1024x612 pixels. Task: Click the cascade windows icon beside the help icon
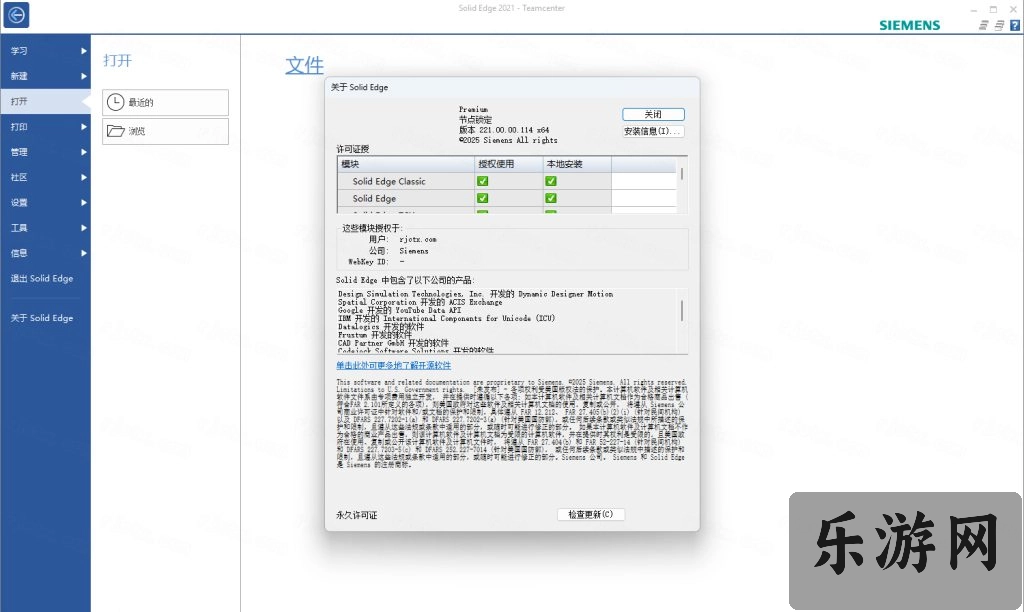tap(999, 25)
